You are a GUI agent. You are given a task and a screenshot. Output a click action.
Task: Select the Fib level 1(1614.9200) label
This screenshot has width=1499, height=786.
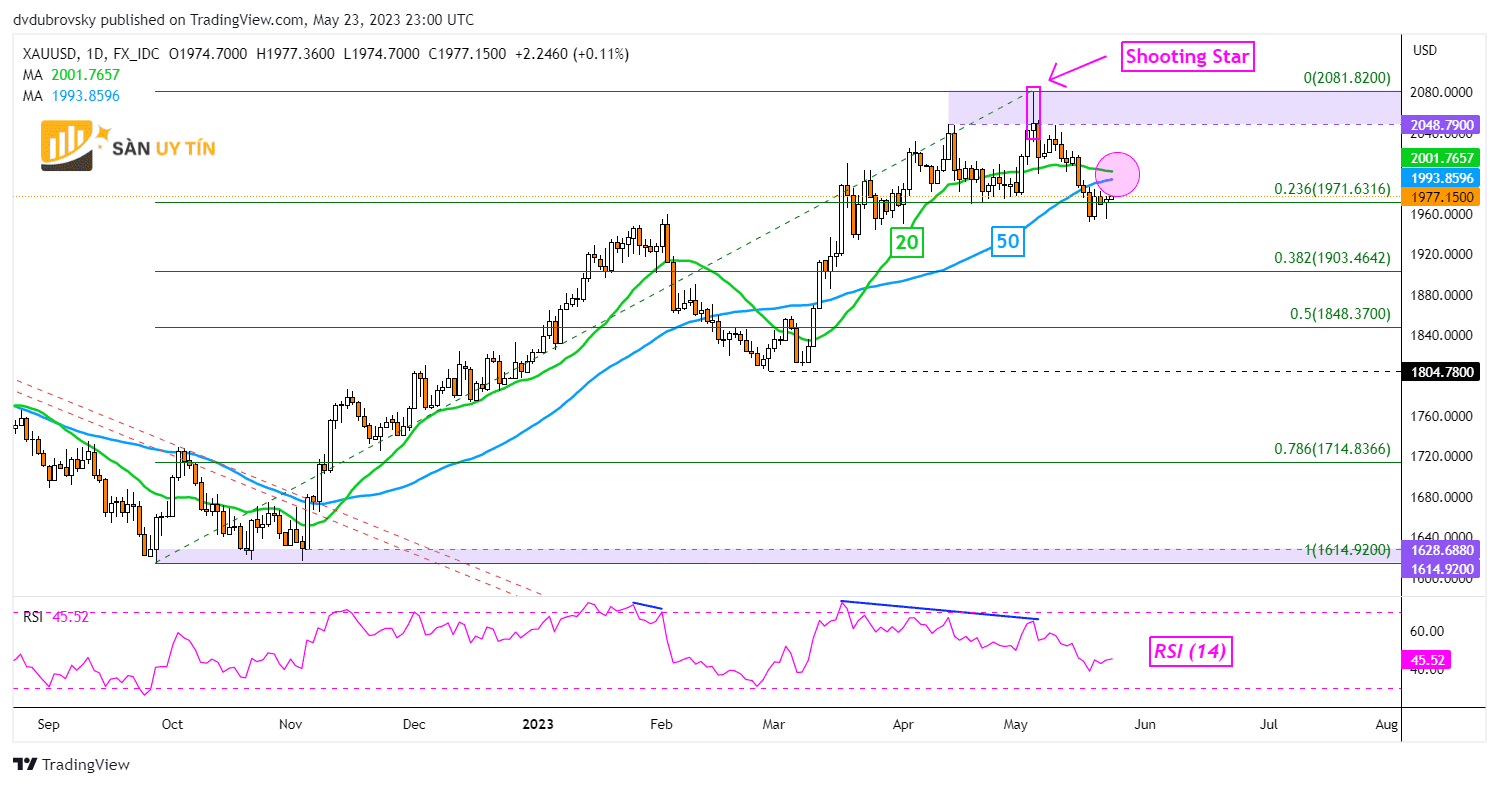click(1348, 550)
